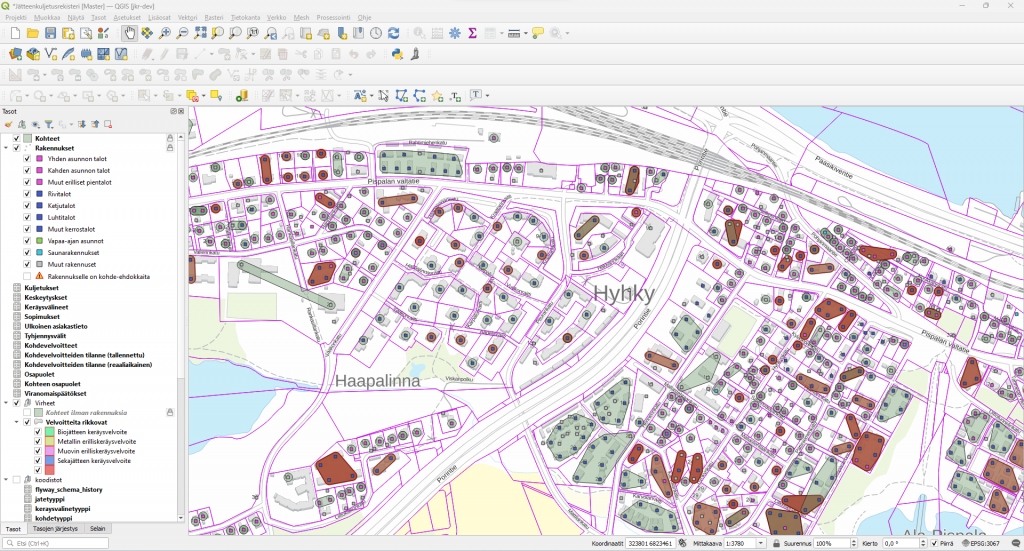Screen dimensions: 1024x551
Task: Click the Open Project folder icon
Action: click(x=33, y=33)
